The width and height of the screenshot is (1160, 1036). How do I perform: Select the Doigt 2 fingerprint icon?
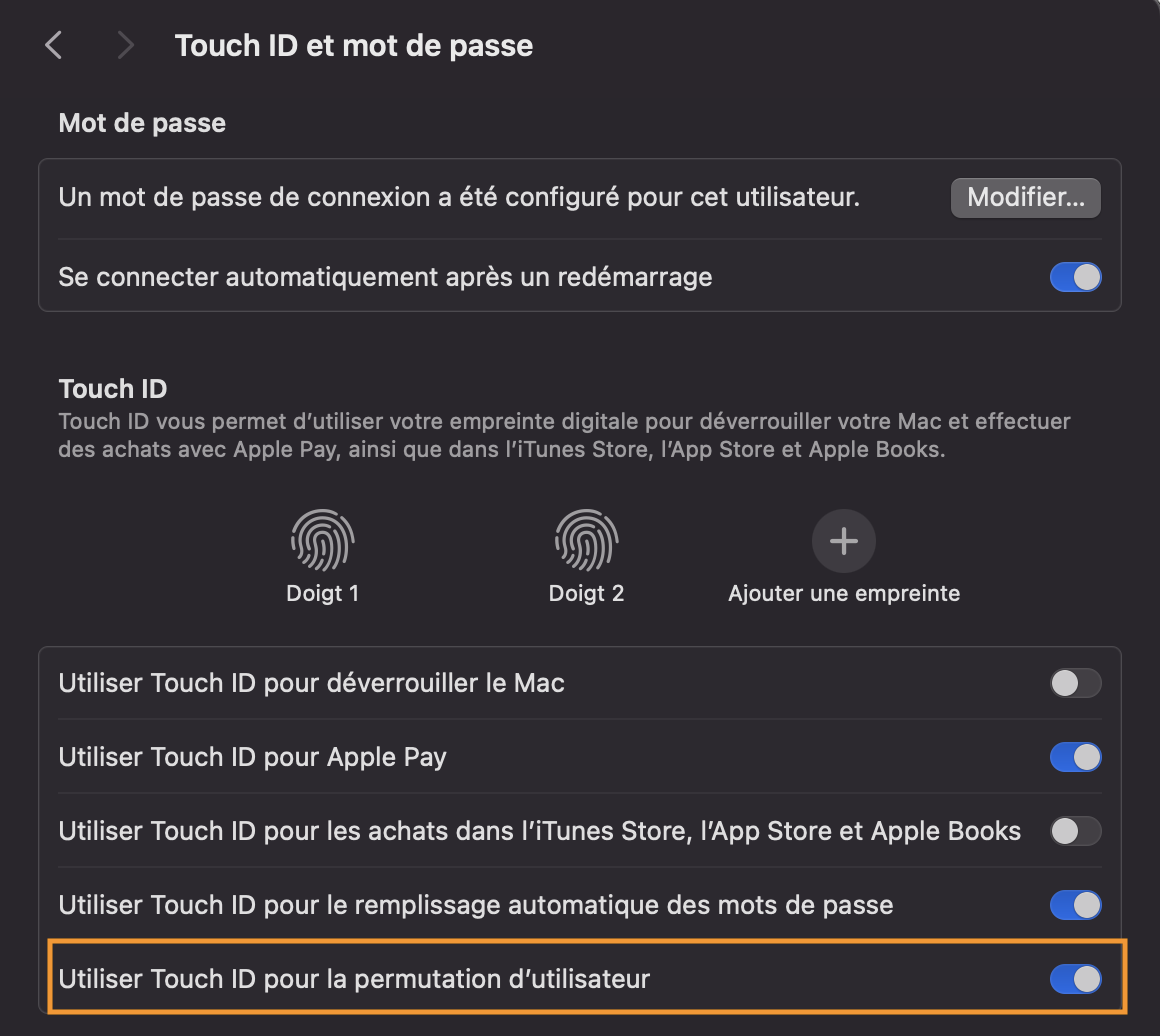[586, 540]
